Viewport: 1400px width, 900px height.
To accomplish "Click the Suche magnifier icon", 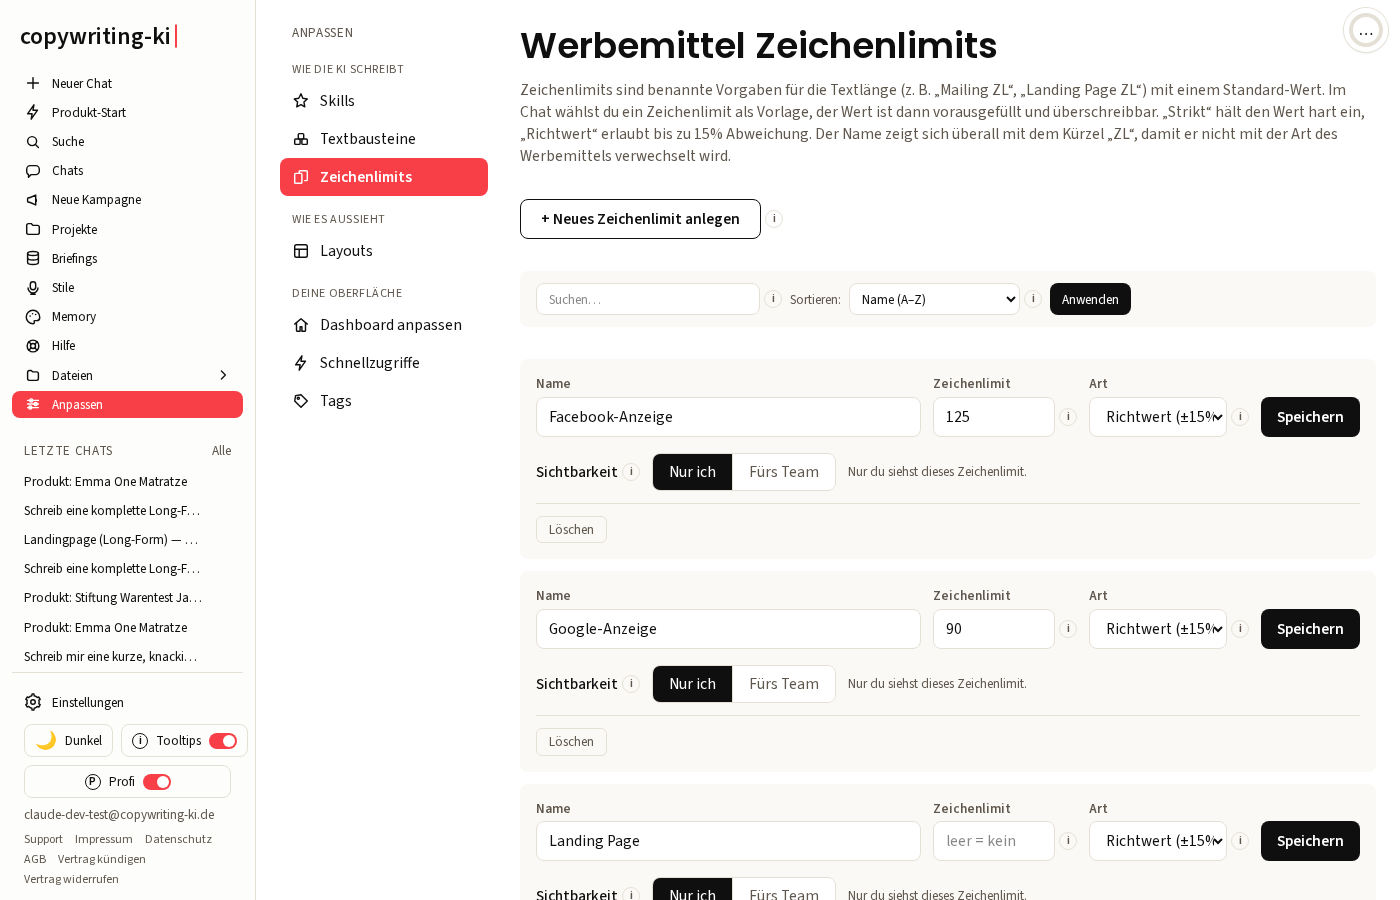I will tap(33, 142).
